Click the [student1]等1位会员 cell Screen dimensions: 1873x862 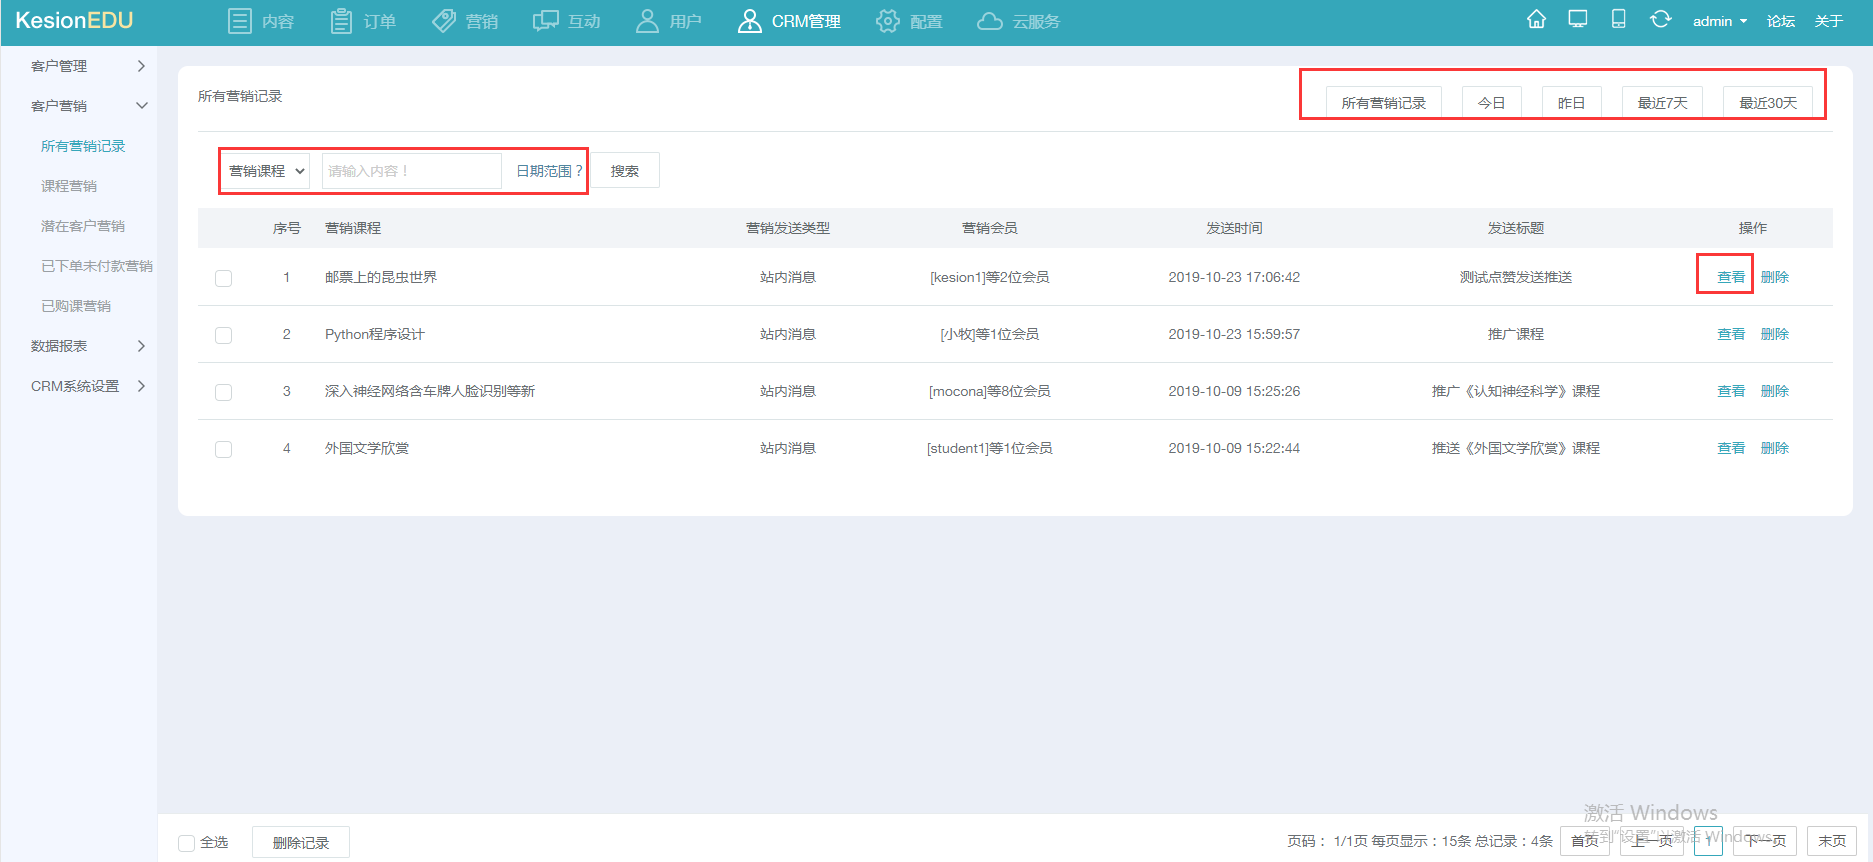coord(990,448)
